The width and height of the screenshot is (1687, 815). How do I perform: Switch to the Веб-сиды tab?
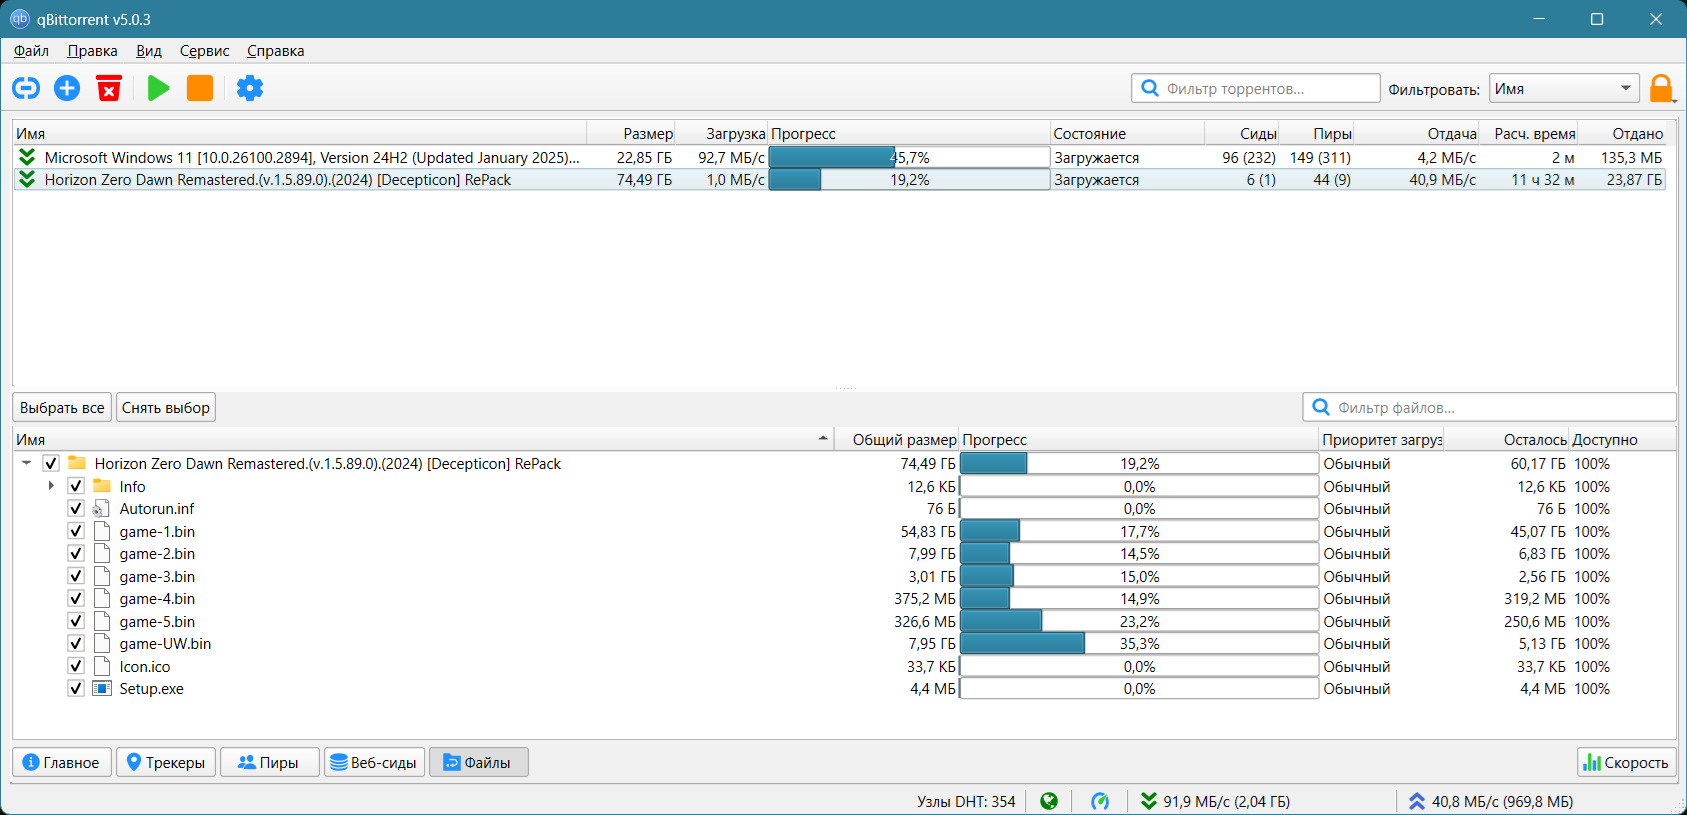(x=374, y=762)
